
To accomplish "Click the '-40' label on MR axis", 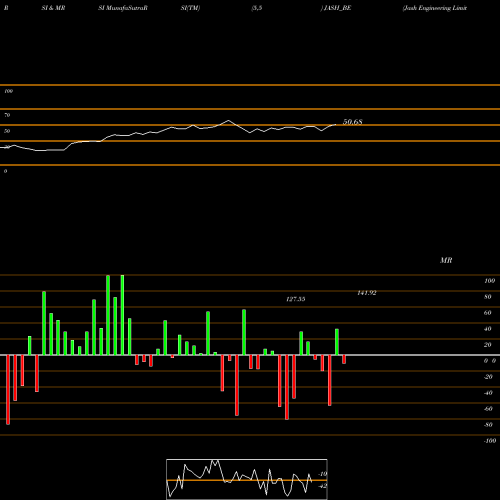I will [488, 393].
